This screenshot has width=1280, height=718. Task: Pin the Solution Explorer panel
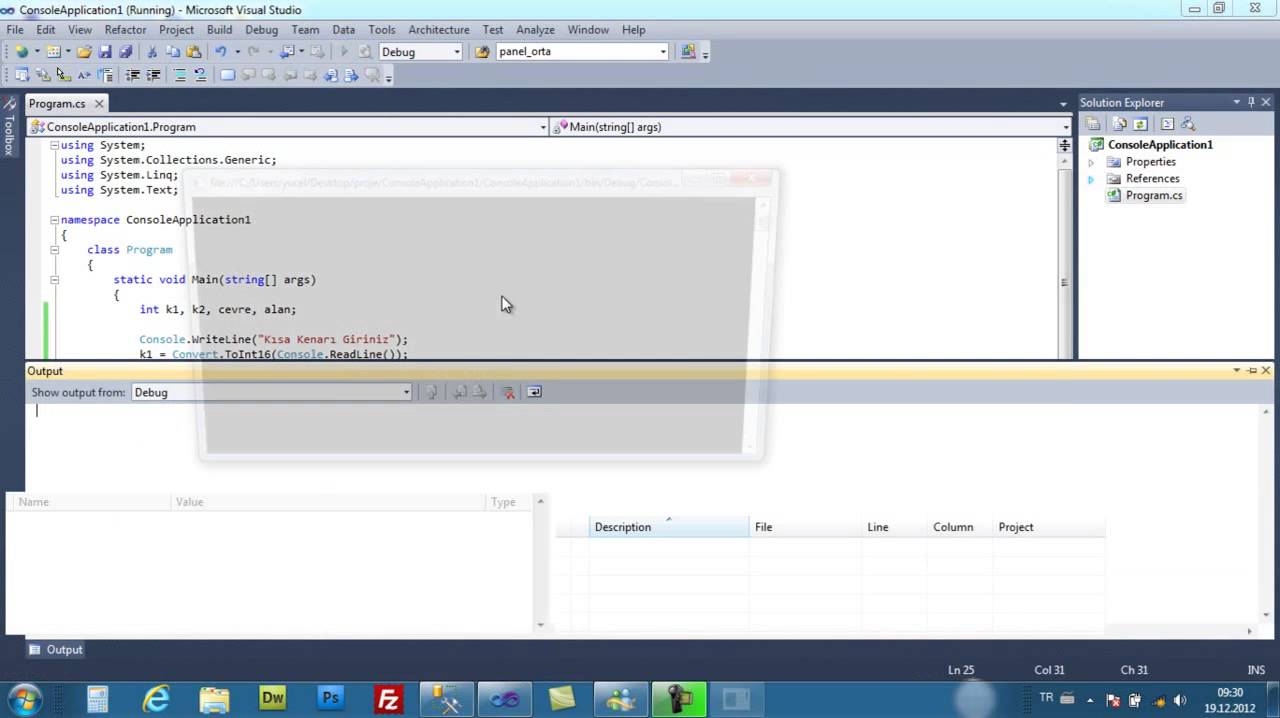coord(1251,102)
